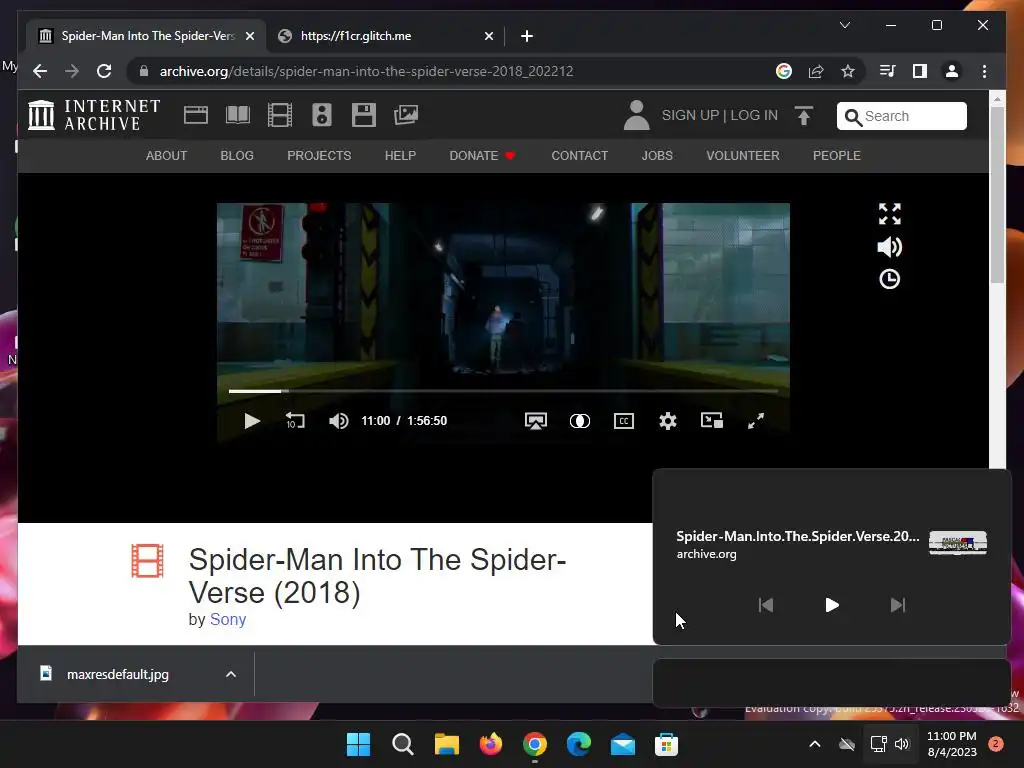Open downloaded file maxresdefault.jpg
Screen dimensions: 1024x768
(118, 675)
